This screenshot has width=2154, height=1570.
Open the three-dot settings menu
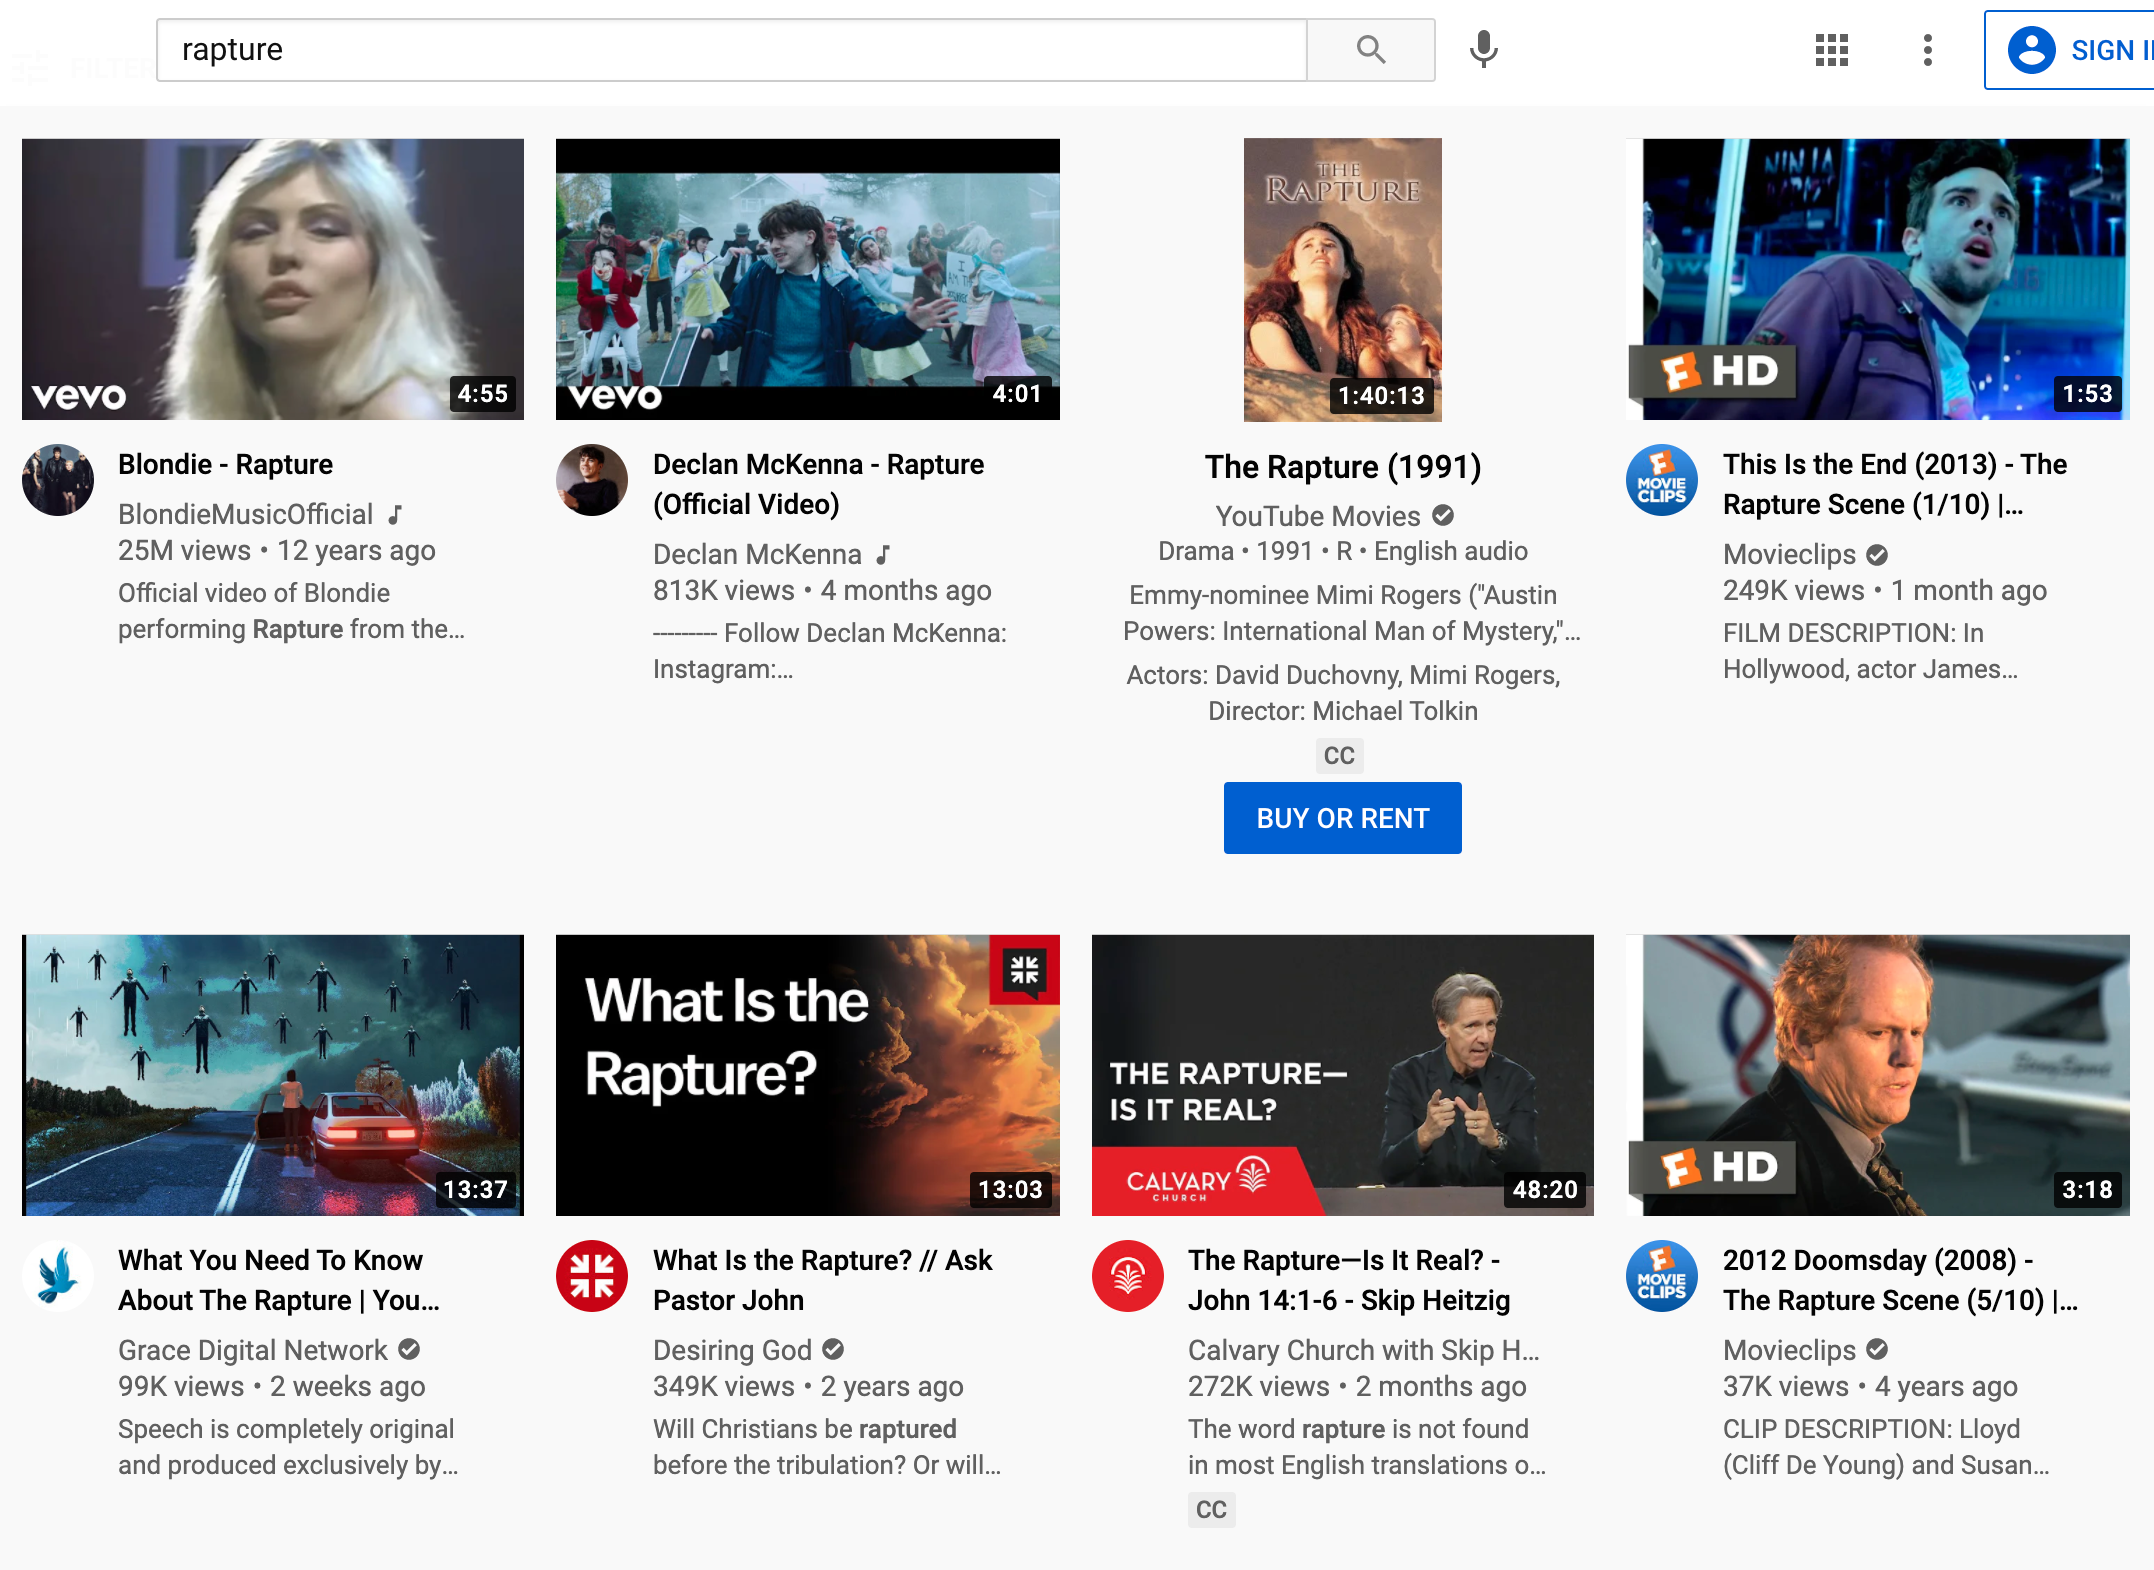point(1927,50)
